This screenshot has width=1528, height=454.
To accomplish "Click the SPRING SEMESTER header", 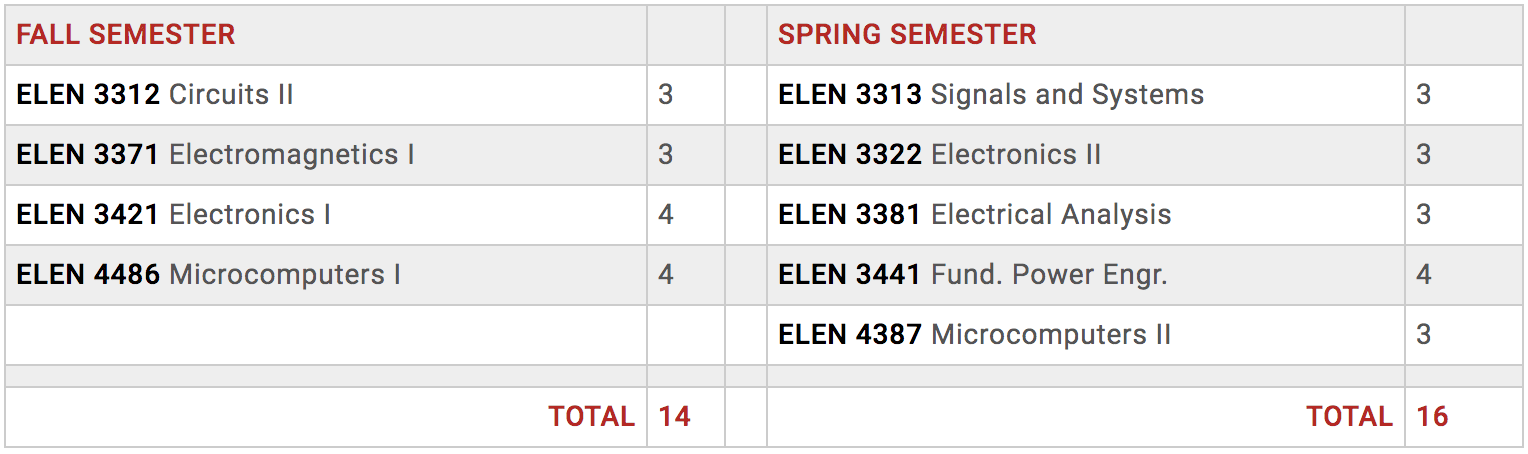I will [907, 35].
